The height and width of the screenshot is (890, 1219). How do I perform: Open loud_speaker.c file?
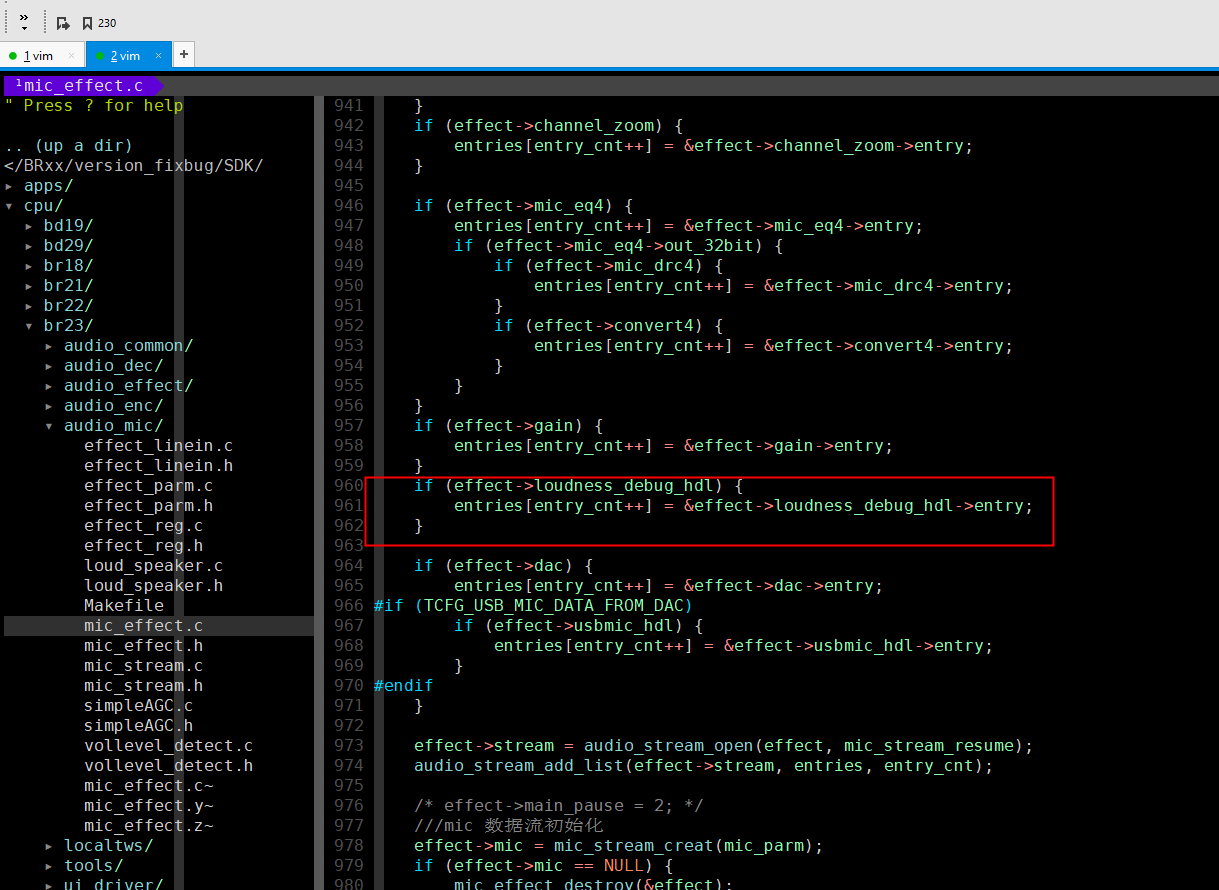tap(153, 566)
